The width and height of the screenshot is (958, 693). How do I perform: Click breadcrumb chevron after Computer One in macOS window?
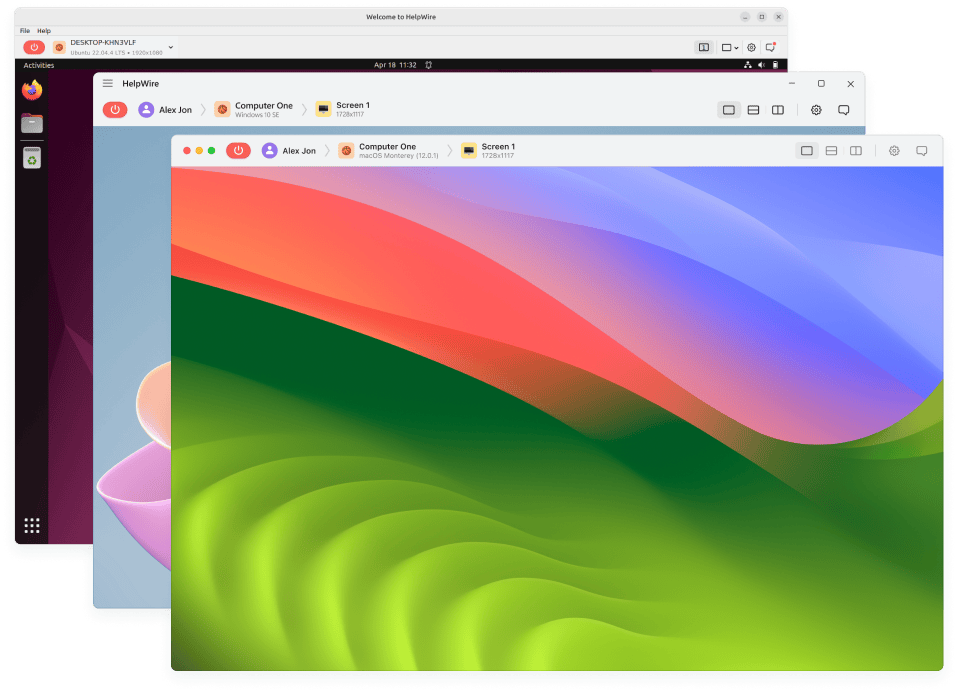(x=450, y=151)
